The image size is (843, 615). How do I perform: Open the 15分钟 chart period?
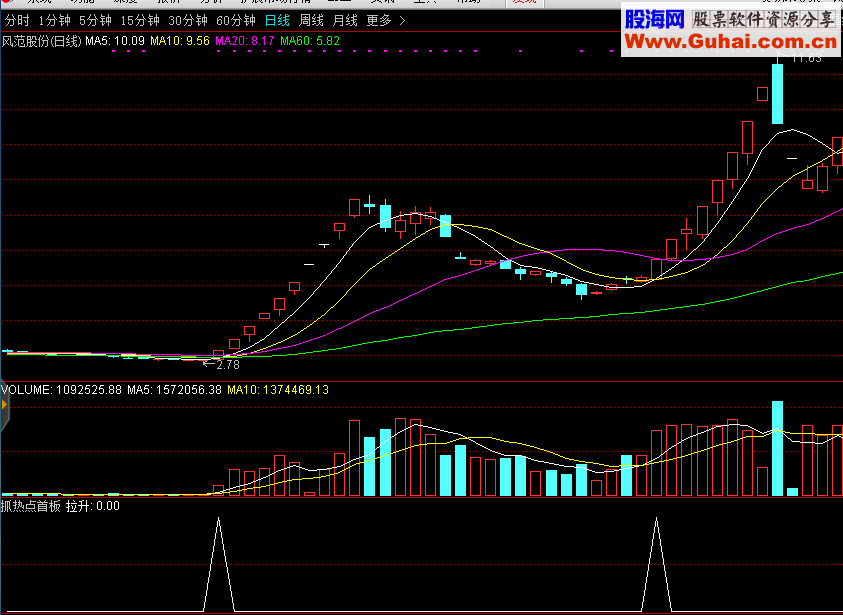pos(140,21)
